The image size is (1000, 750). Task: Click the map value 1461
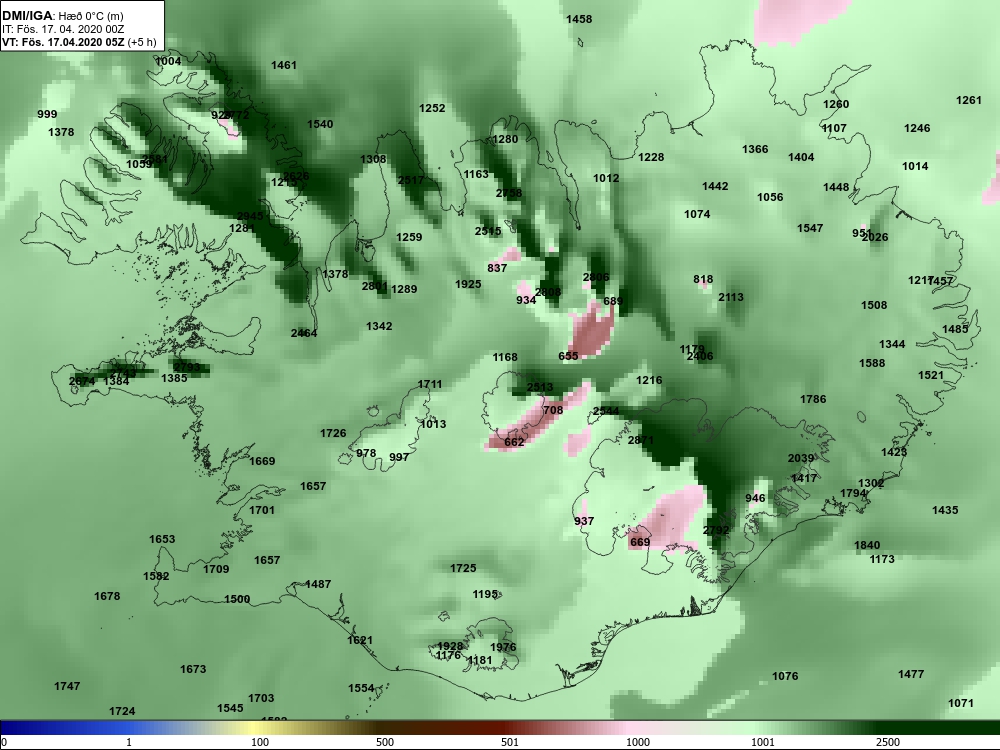point(284,65)
